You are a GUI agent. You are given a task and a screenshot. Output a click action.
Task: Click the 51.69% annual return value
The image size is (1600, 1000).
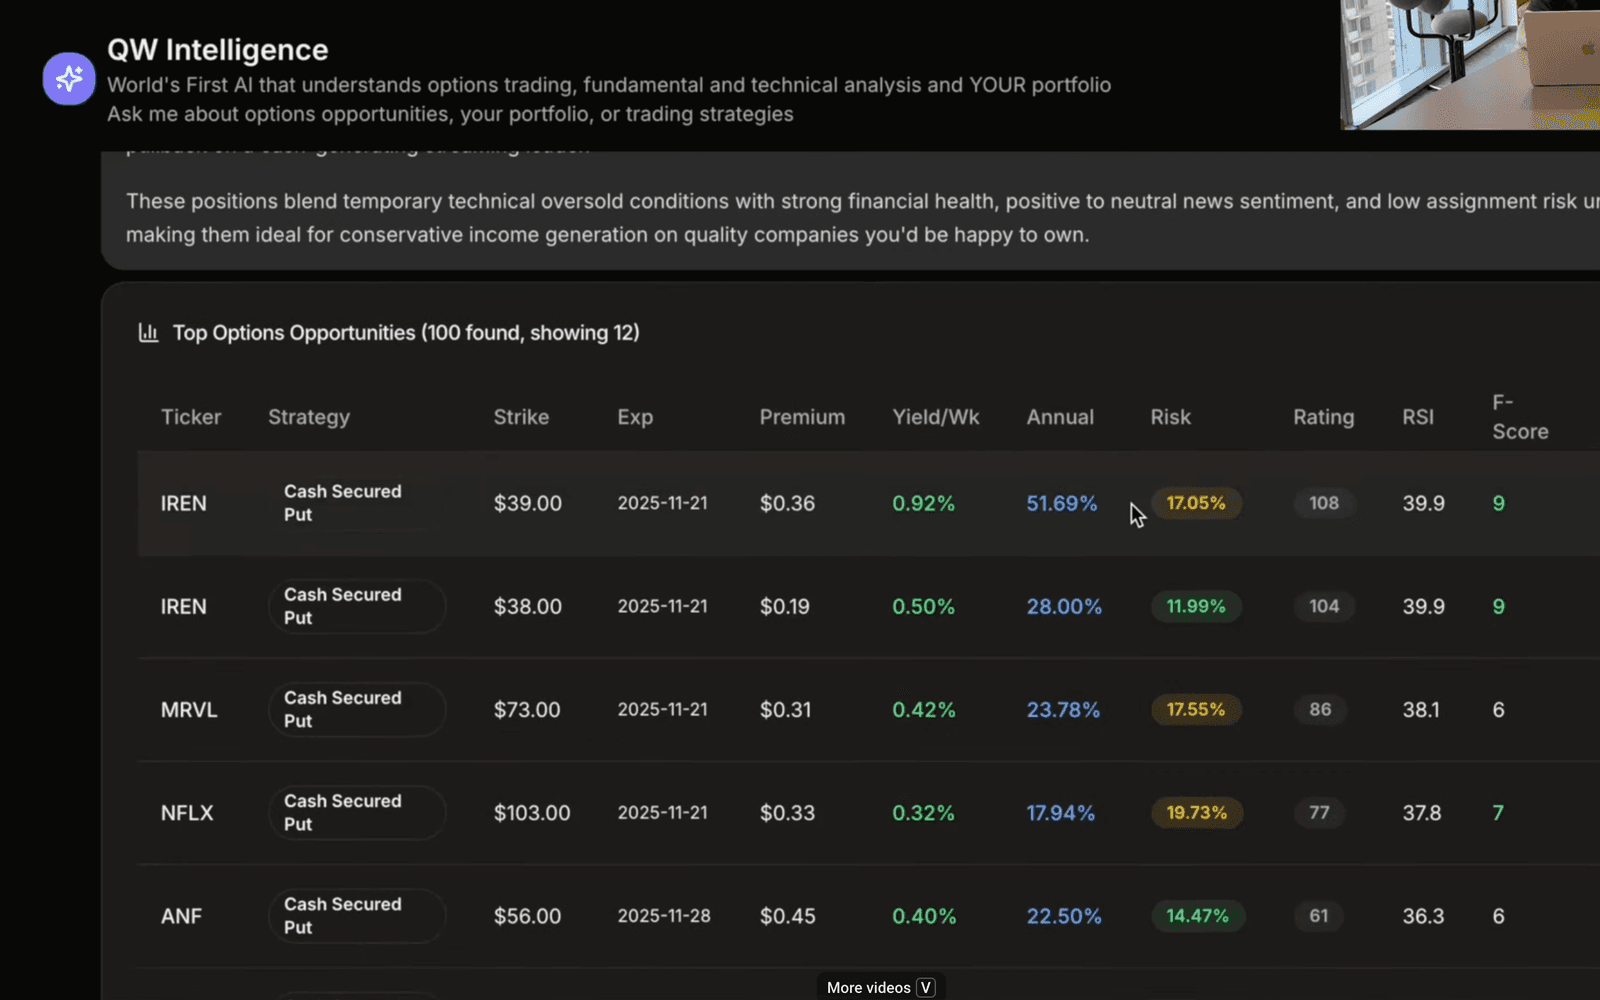click(1062, 503)
